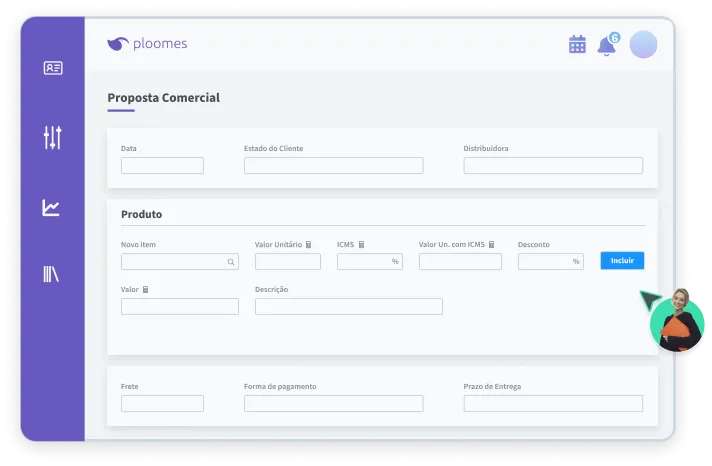Click the Valor Unitário input
712x466 pixels.
coord(288,262)
